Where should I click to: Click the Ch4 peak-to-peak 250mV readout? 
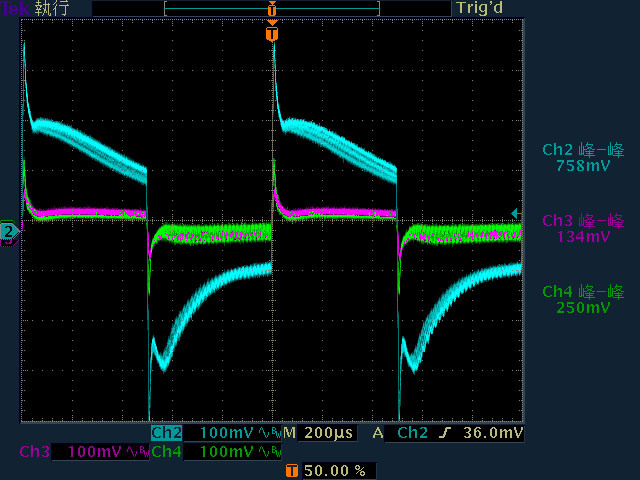click(x=583, y=300)
